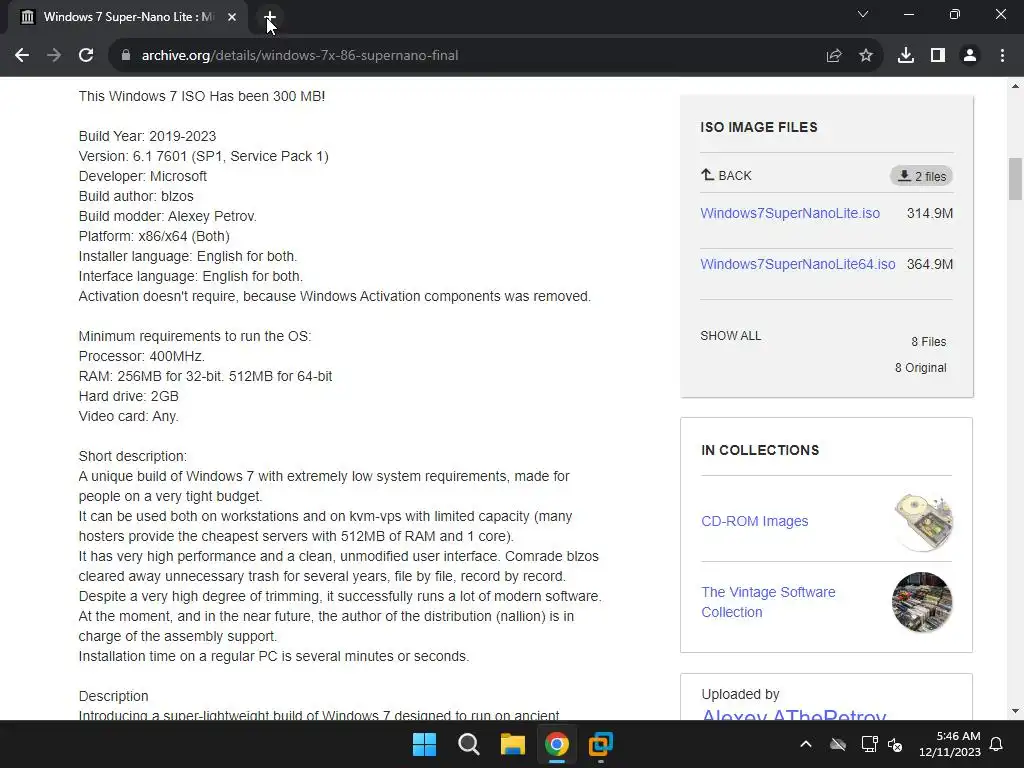Open the network tray icon

[869, 744]
